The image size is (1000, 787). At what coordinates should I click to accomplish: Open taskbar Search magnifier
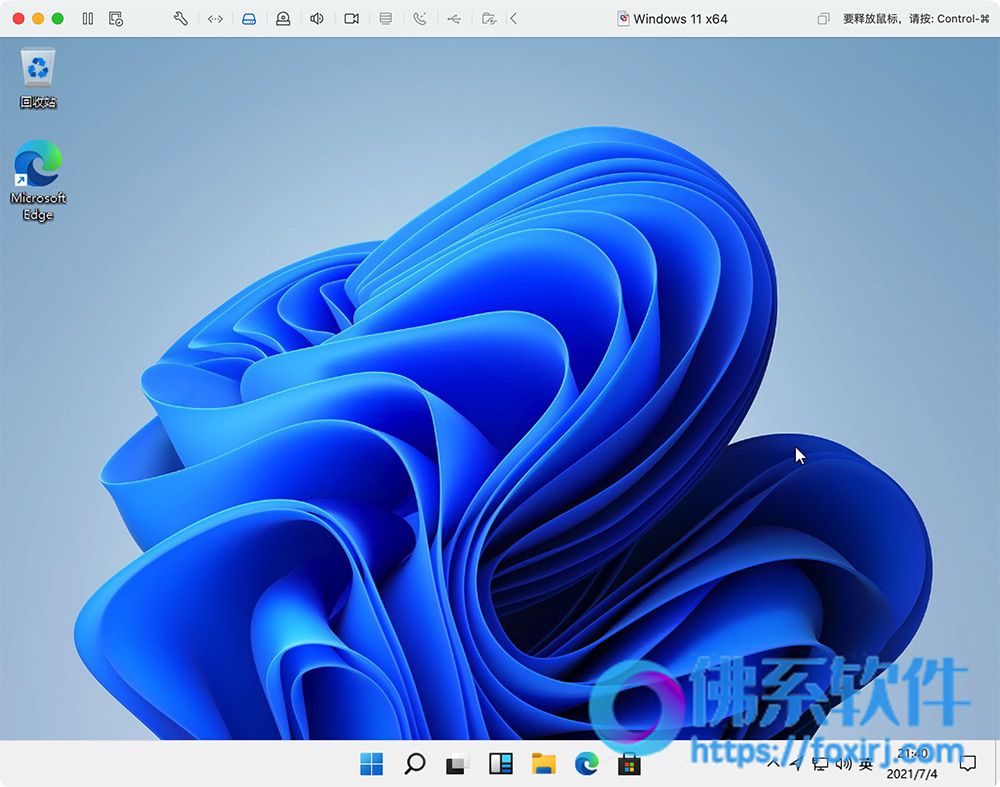pos(415,763)
